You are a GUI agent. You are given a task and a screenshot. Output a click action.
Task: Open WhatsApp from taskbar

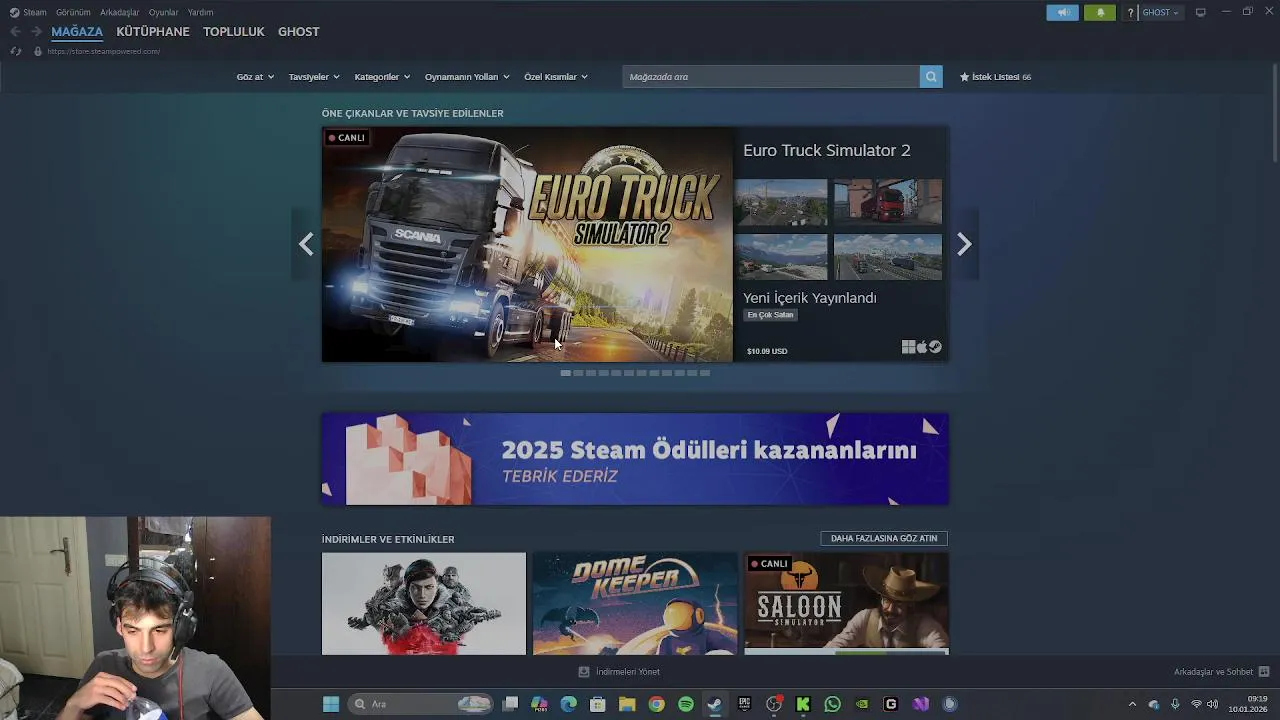[832, 704]
